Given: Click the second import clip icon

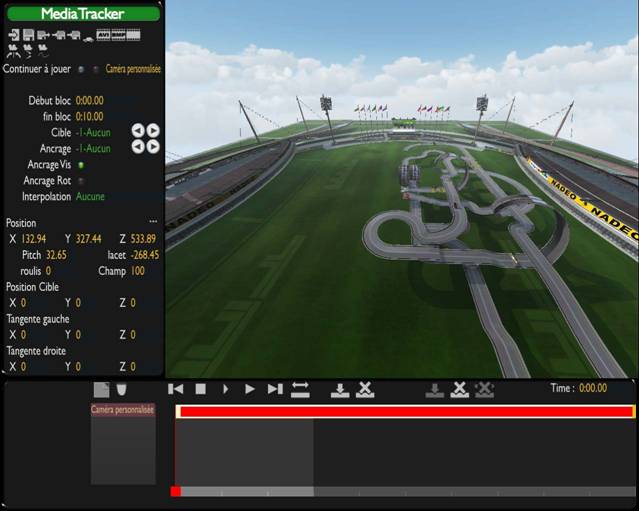Looking at the screenshot, I should click(74, 35).
